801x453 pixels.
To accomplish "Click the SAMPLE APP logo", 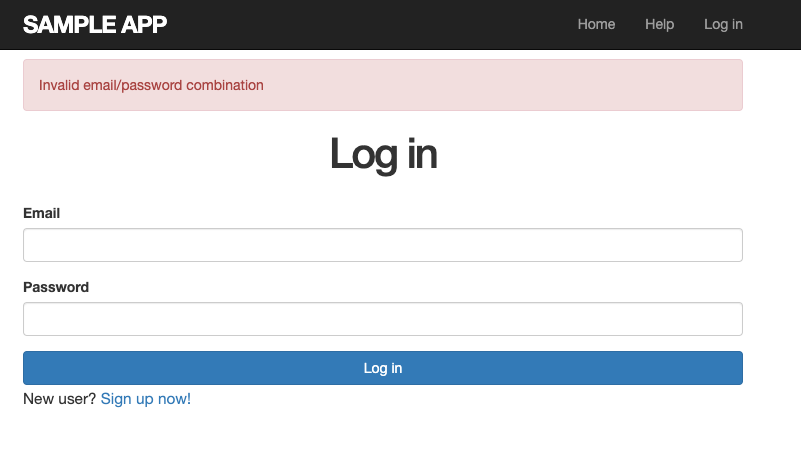I will 95,24.
